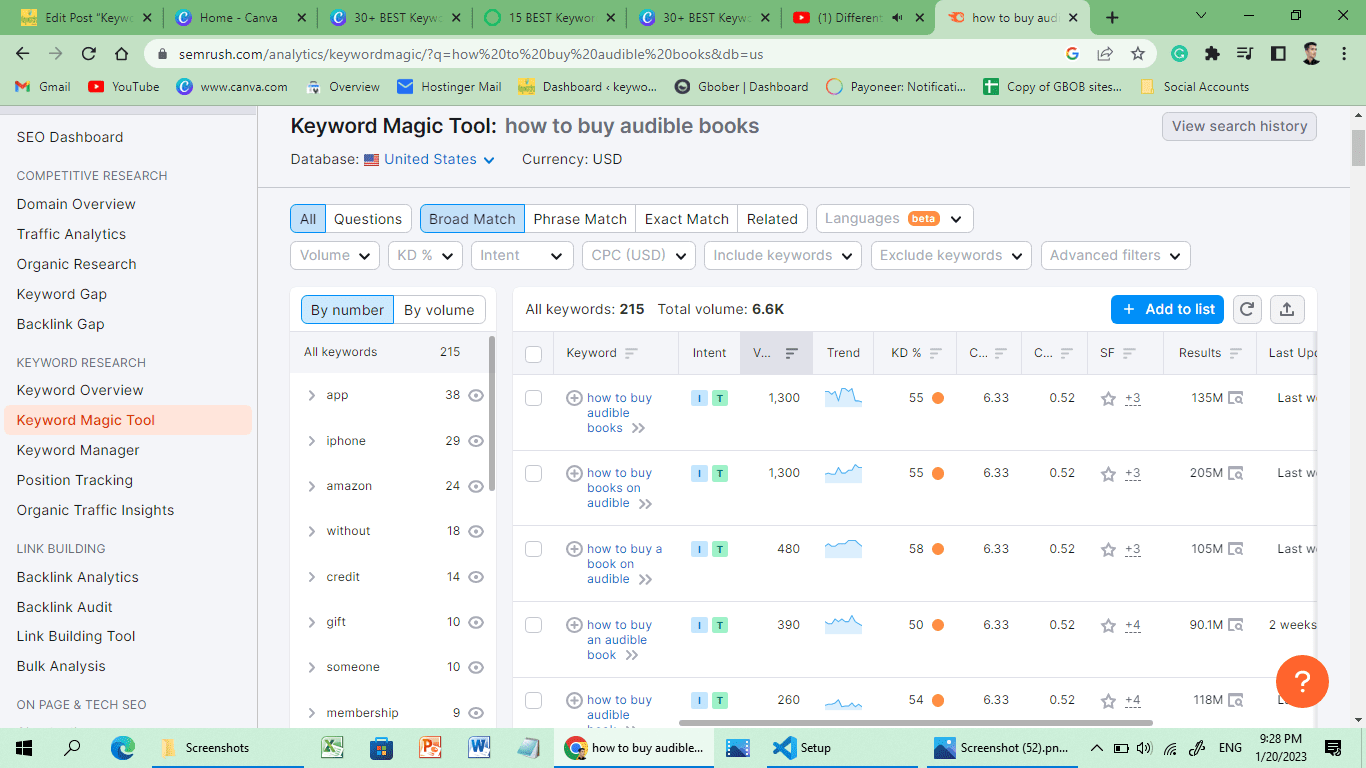1366x768 pixels.
Task: Open Position Tracking sidebar link
Action: [74, 480]
